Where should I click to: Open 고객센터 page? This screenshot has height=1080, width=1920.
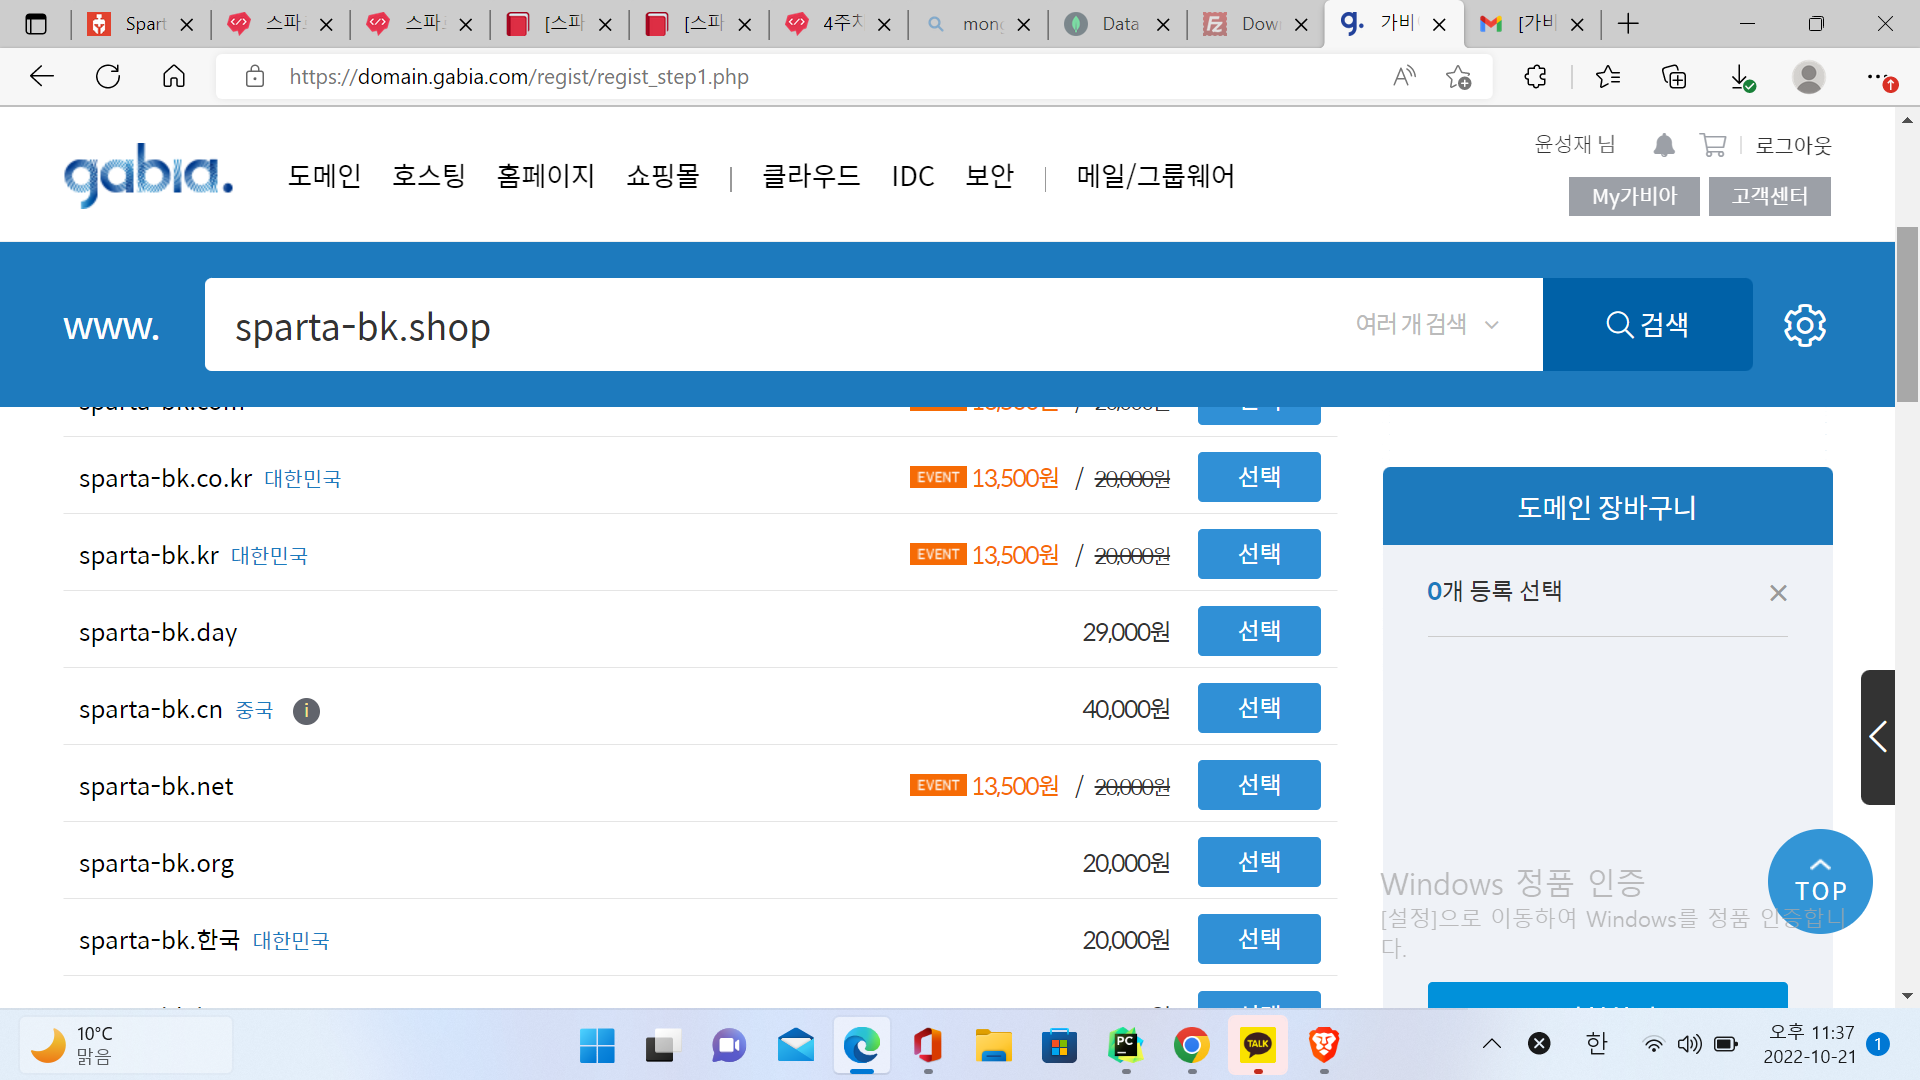click(1770, 196)
